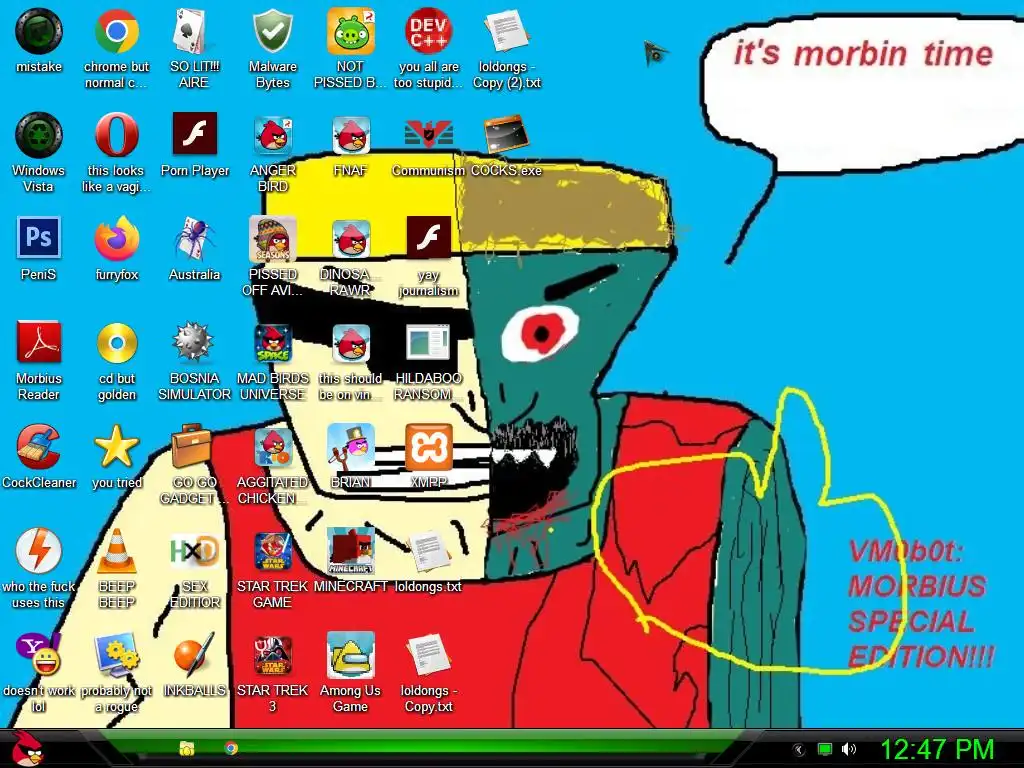Screen dimensions: 1024x768
Task: Open Chrome from the taskbar
Action: coord(231,748)
